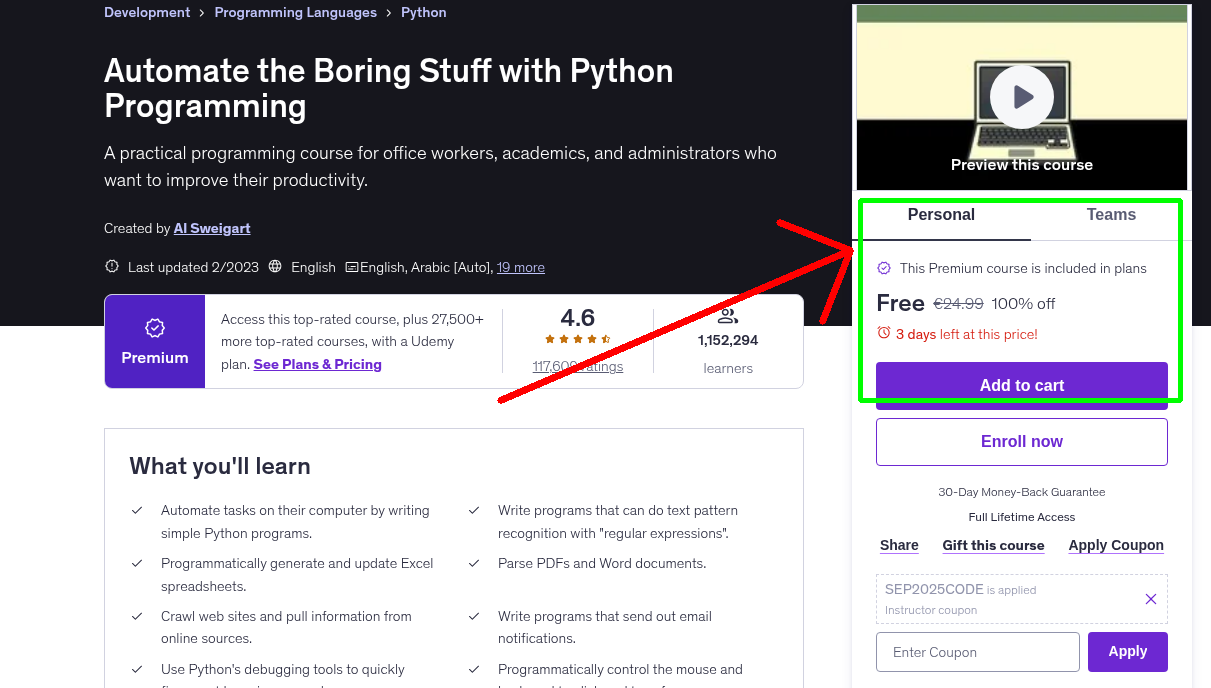Click the checkmark beside Excel spreadsheets item

click(137, 563)
